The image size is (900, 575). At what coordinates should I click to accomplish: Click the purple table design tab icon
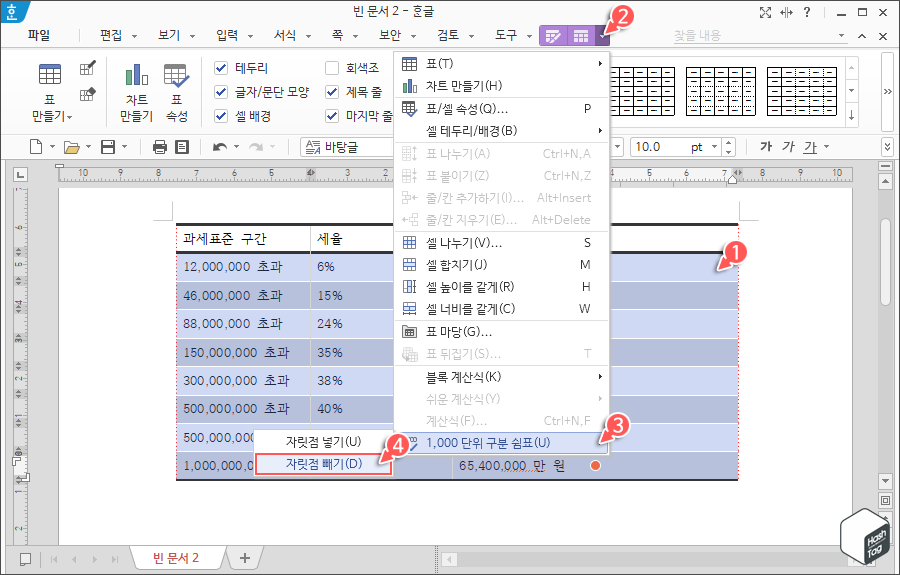coord(553,36)
